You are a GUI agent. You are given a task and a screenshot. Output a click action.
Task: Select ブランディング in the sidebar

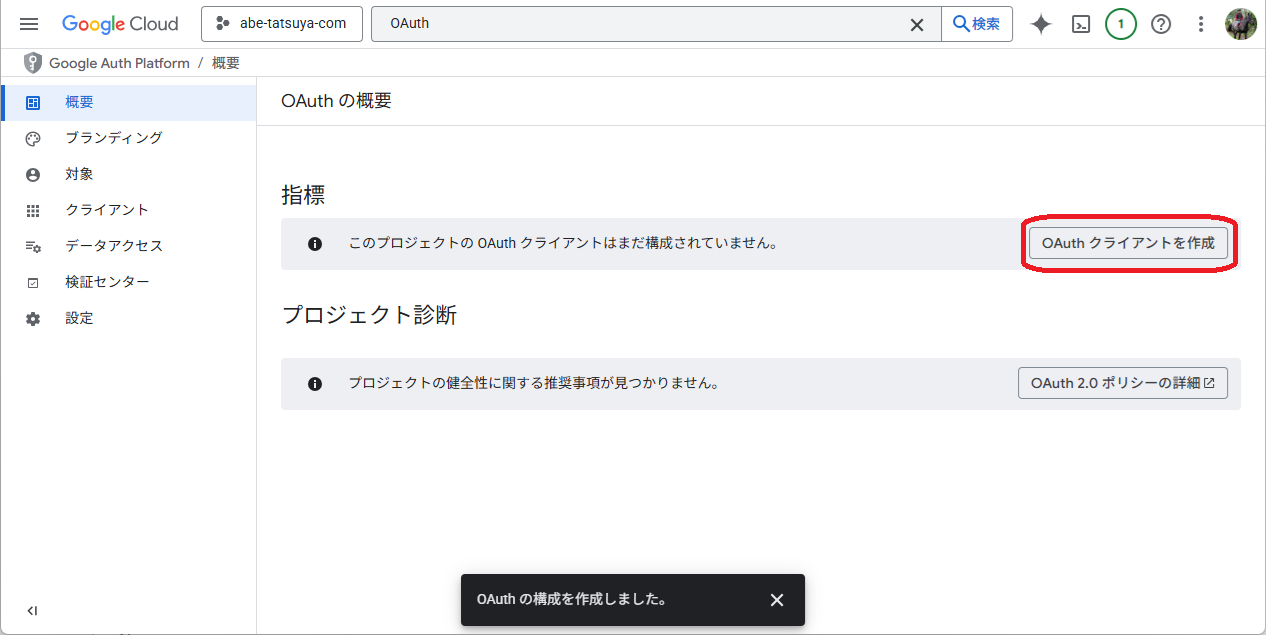tap(113, 138)
